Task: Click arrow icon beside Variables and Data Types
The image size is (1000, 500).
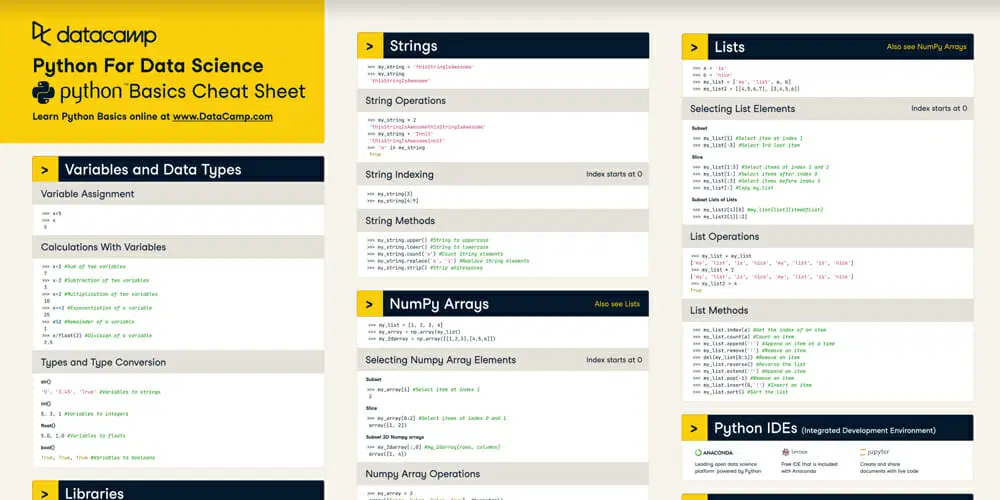Action: click(45, 170)
